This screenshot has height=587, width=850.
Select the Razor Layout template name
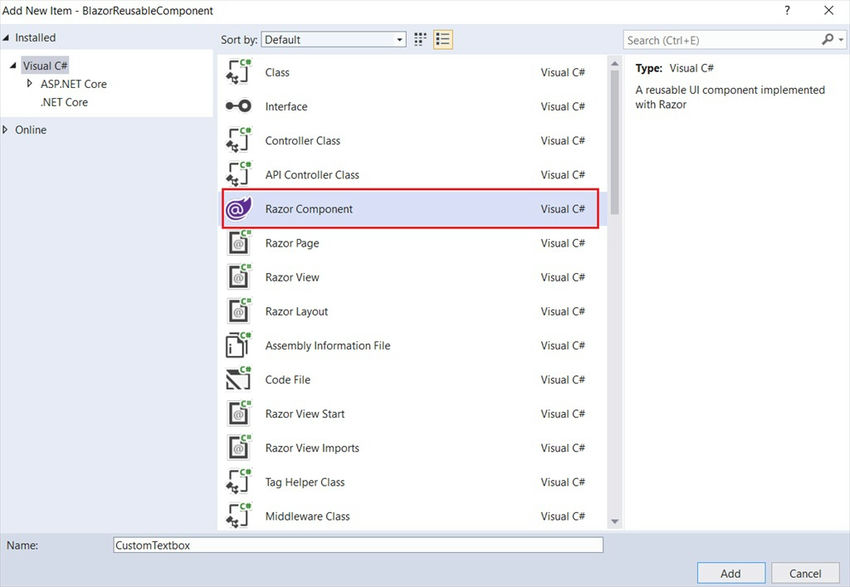297,312
